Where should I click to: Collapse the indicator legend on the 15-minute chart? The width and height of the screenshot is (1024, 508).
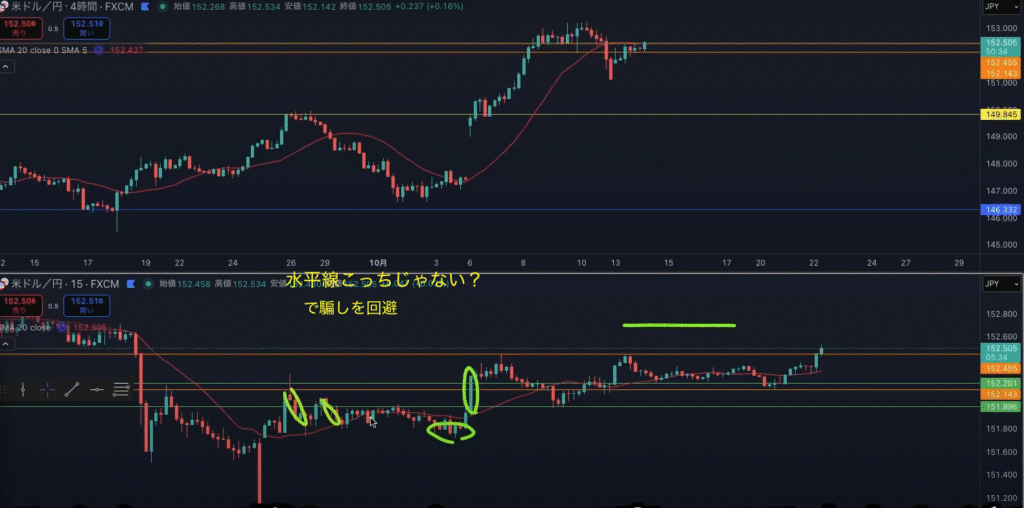click(x=5, y=343)
